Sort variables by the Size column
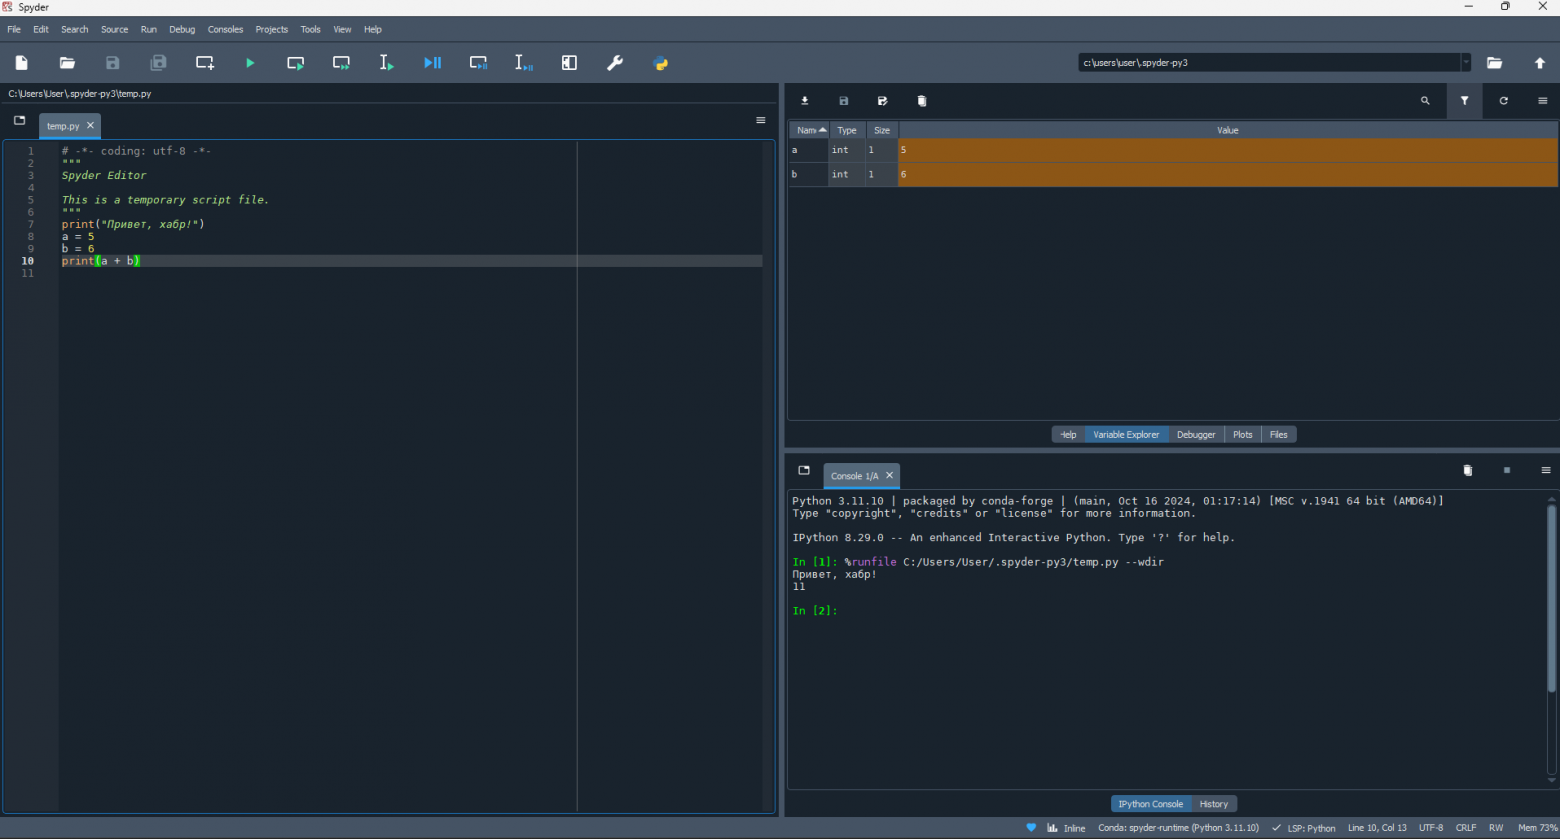 (882, 130)
